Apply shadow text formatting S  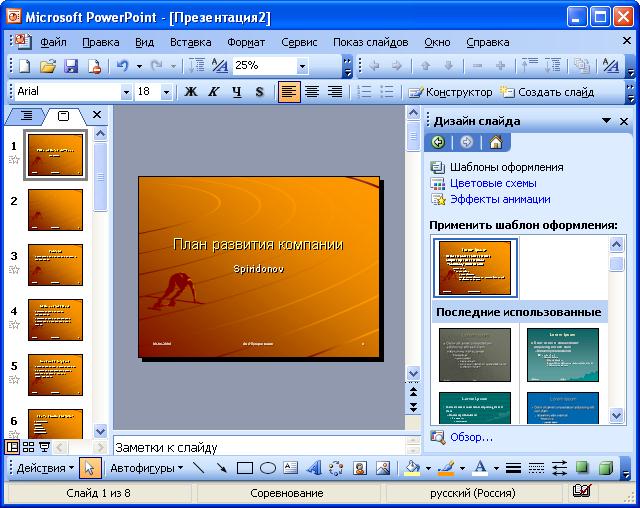(259, 92)
